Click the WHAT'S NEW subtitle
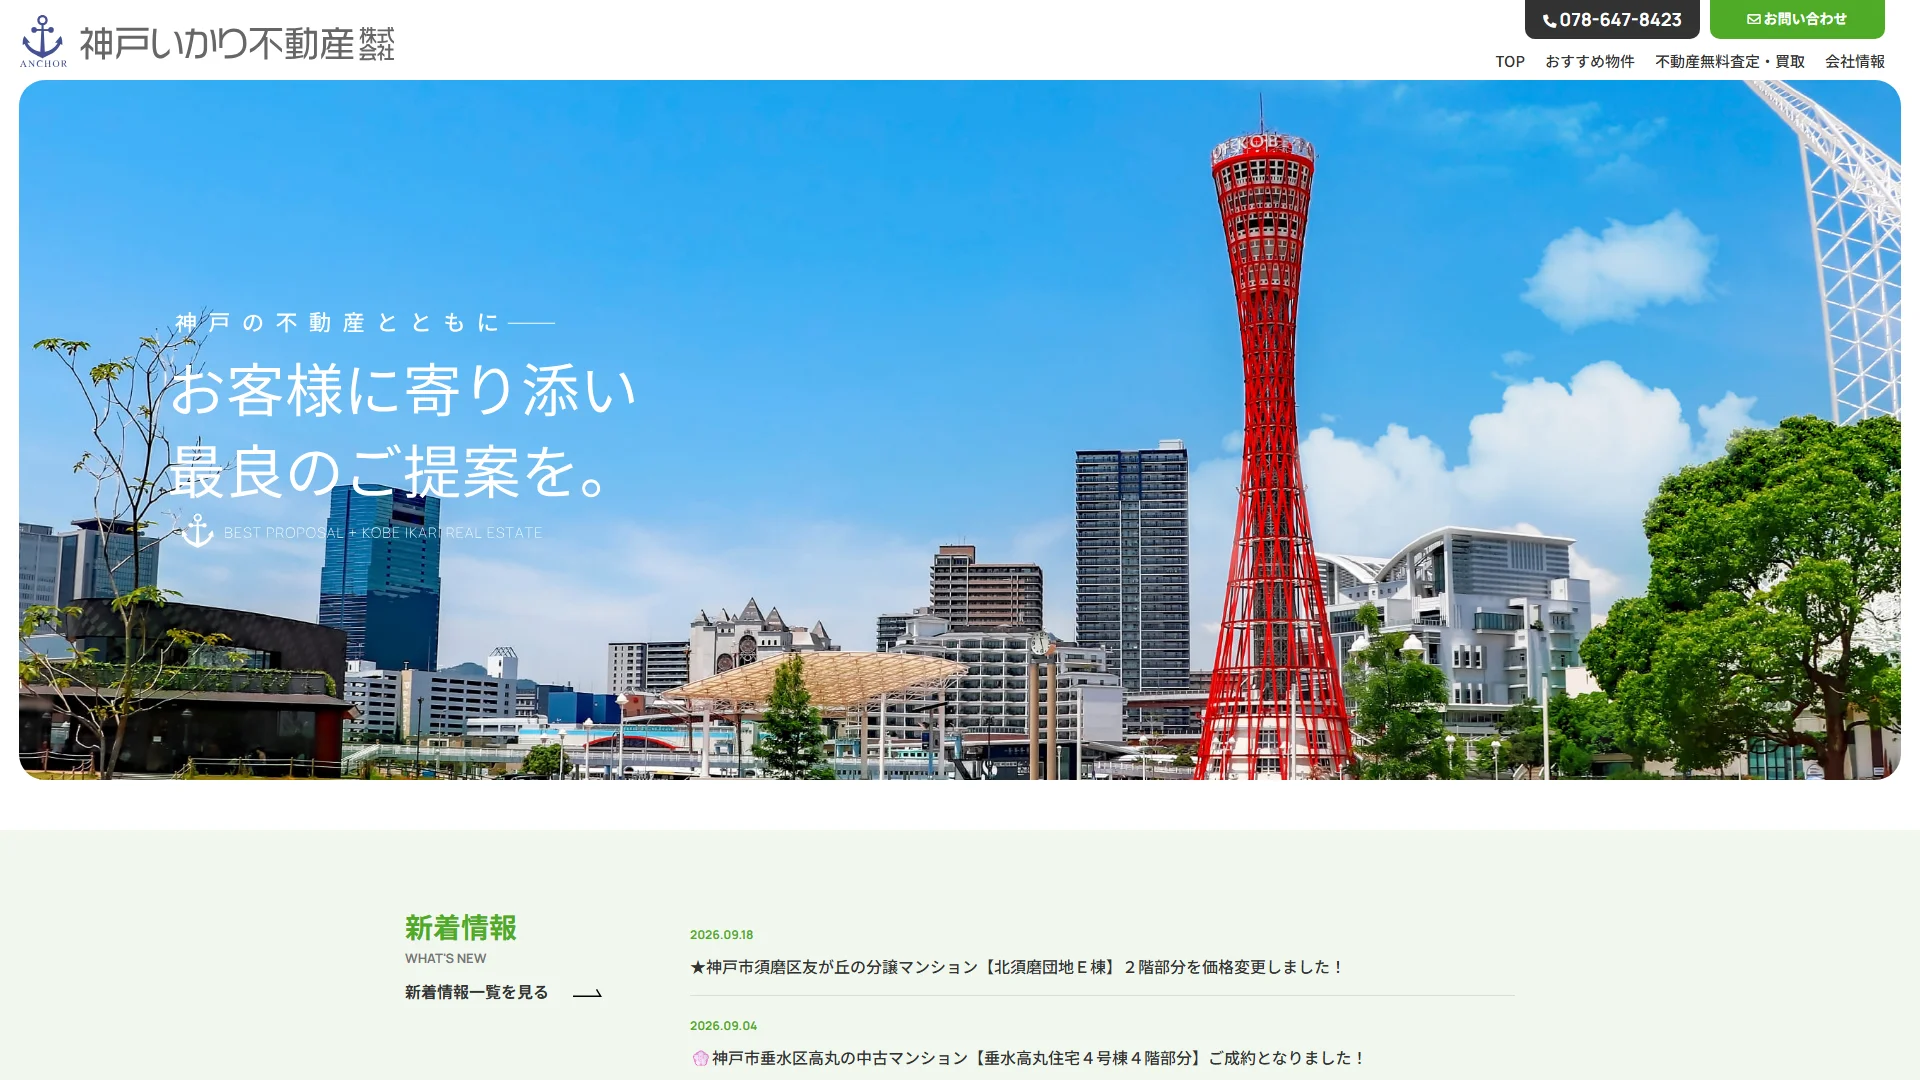This screenshot has width=1920, height=1080. point(445,958)
